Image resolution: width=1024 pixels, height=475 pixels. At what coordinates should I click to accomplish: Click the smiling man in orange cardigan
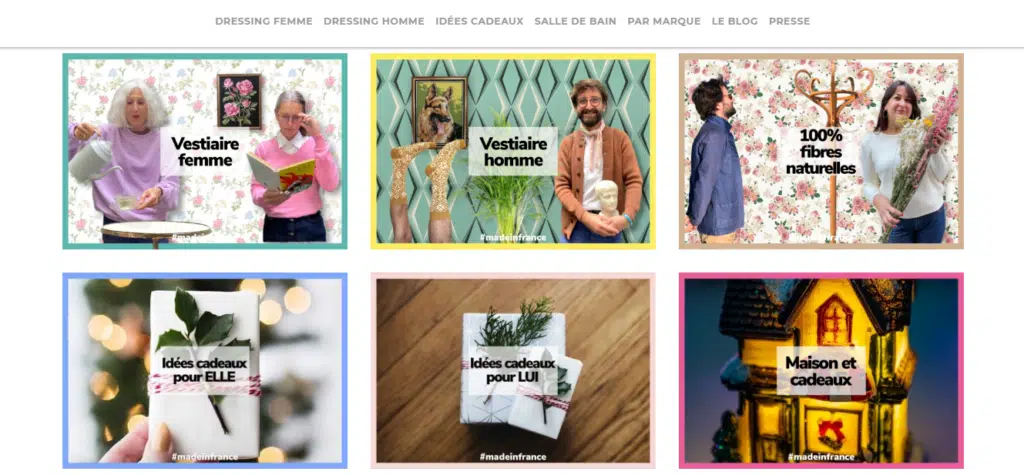click(598, 161)
